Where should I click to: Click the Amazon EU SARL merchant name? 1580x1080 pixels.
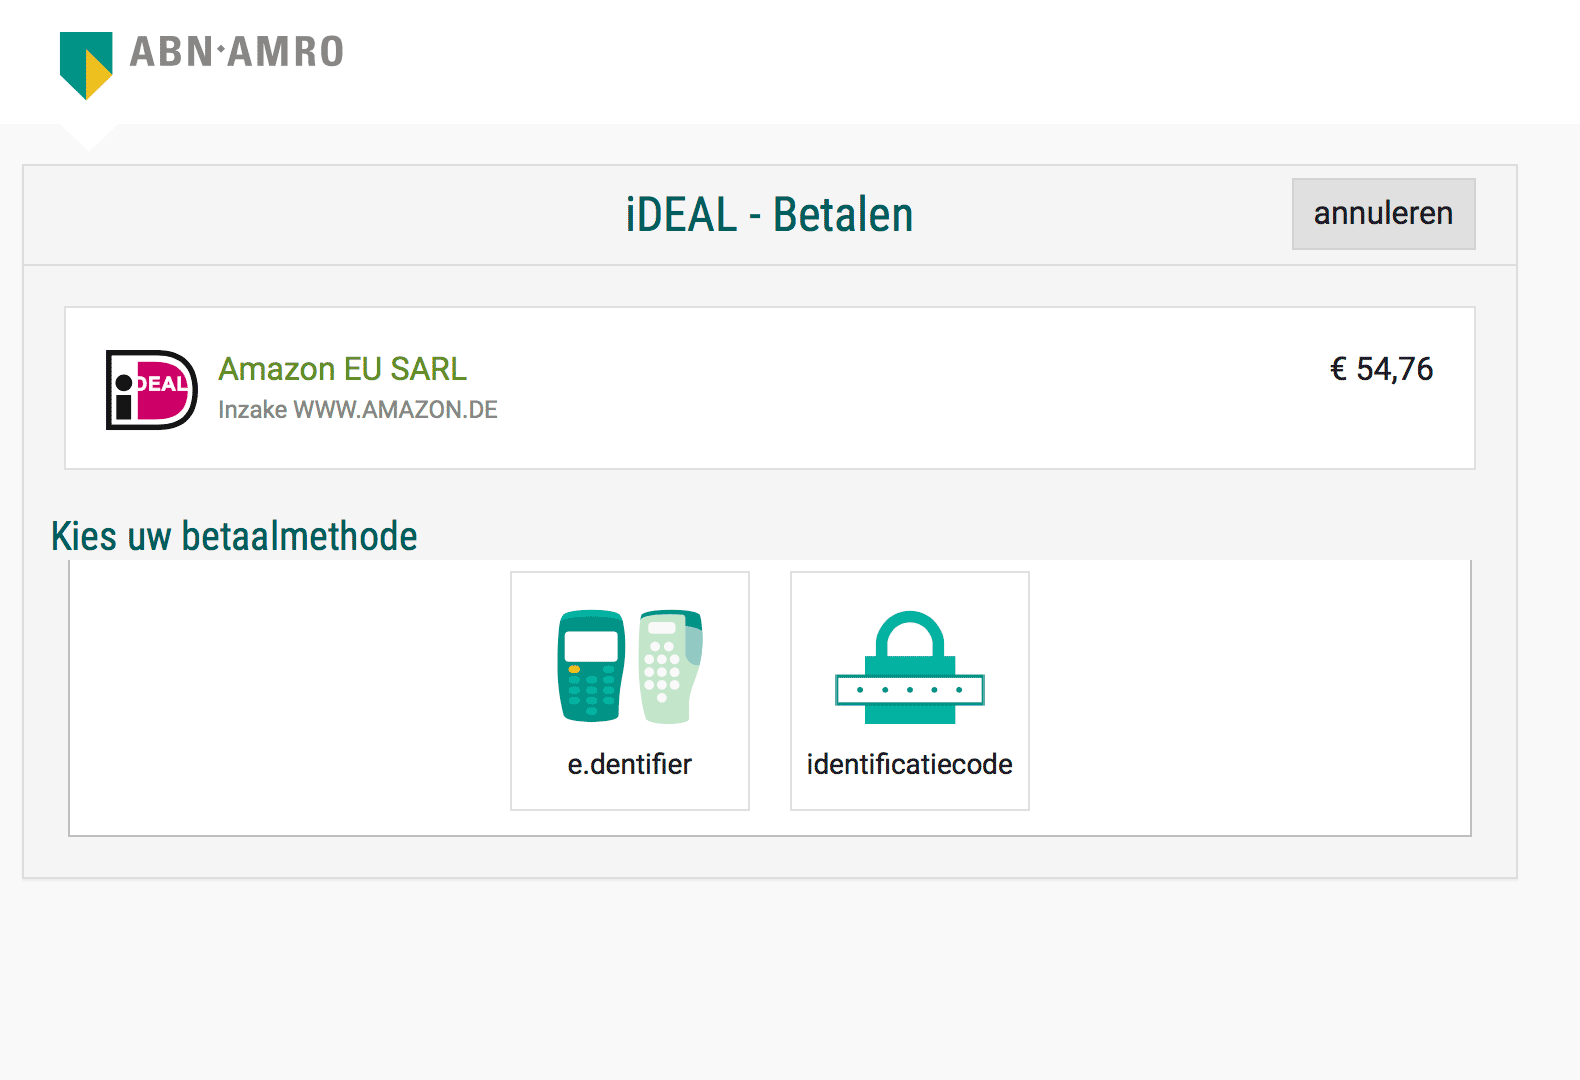343,369
